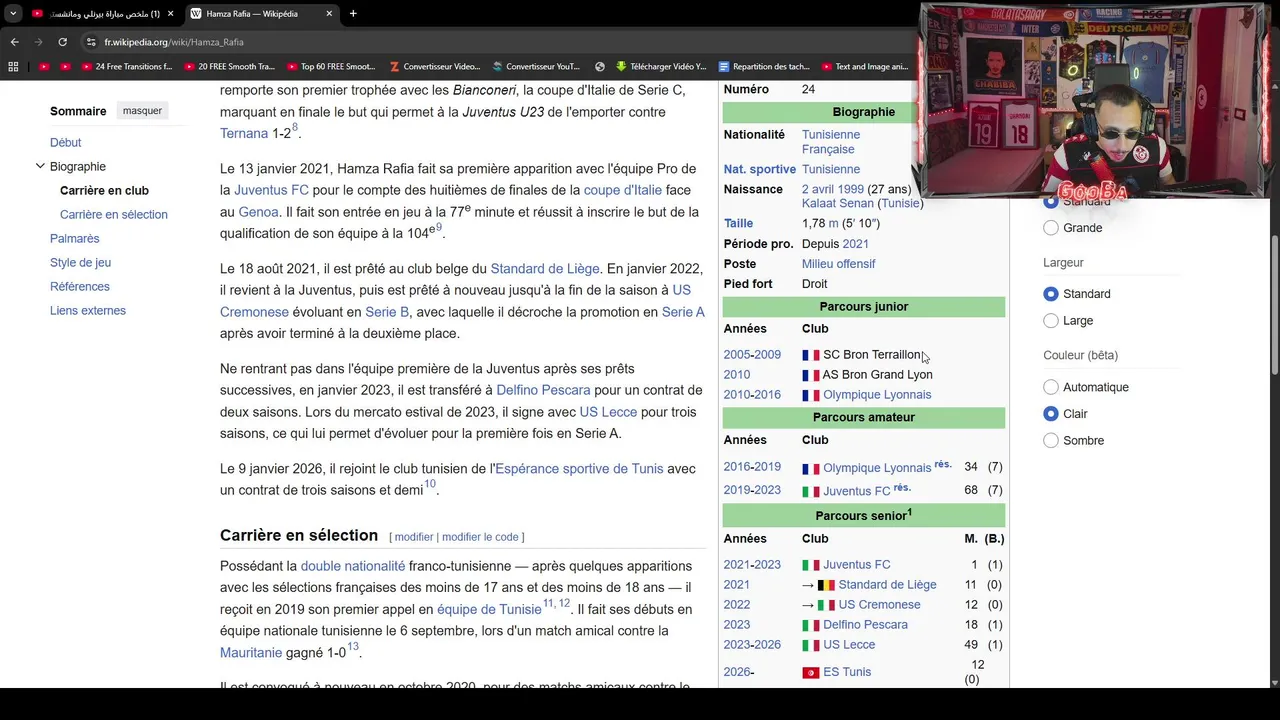Open Milieu offensif in infobox
1280x720 pixels.
point(838,264)
